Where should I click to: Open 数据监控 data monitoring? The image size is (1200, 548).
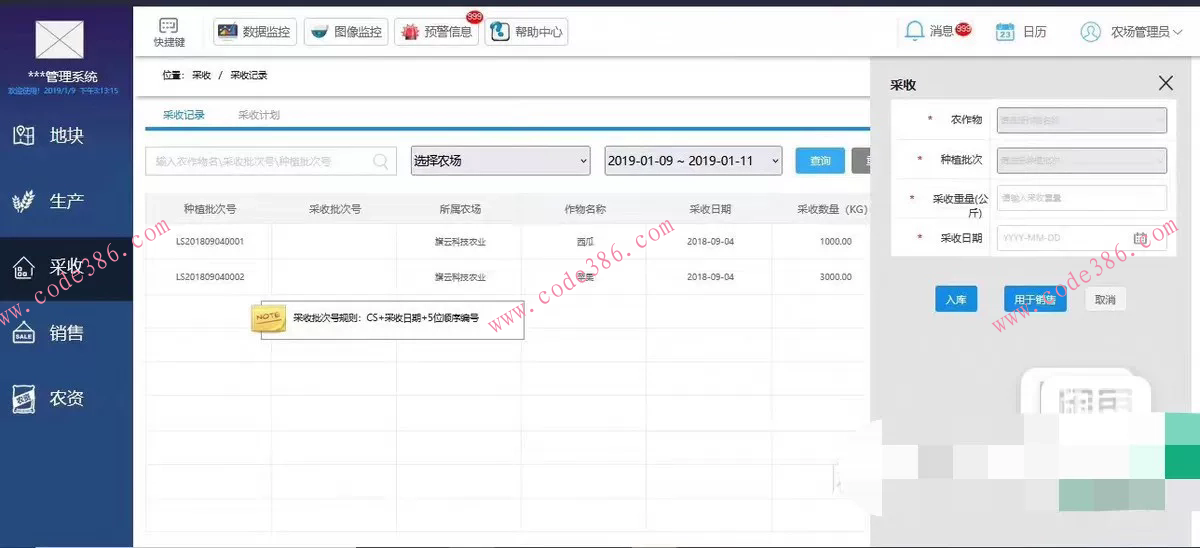coord(255,32)
